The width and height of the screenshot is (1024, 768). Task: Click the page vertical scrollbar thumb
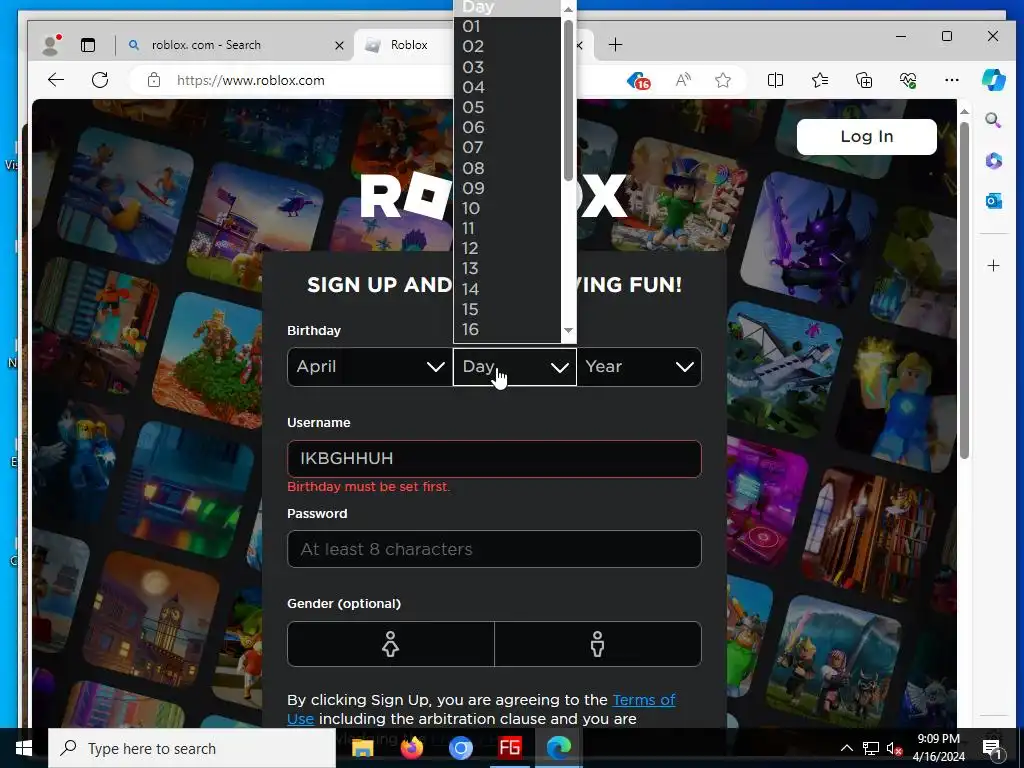[964, 291]
